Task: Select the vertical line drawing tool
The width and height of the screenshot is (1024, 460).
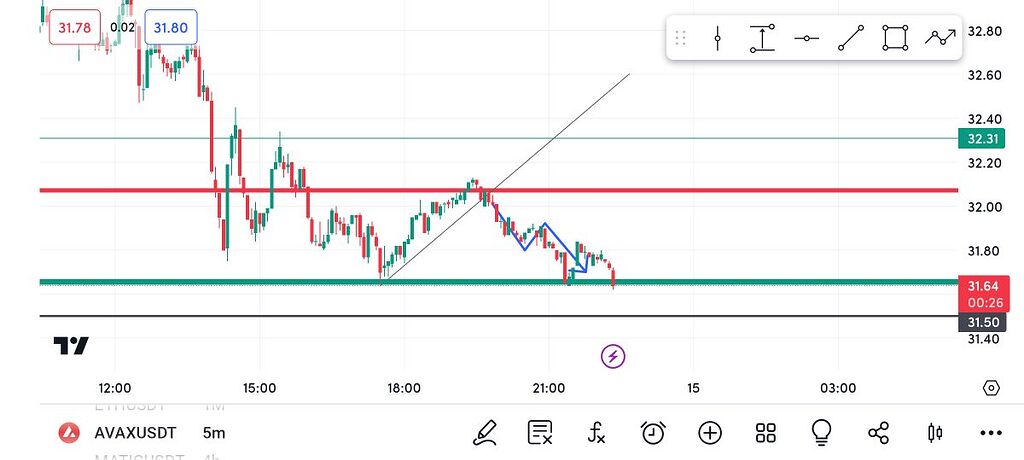Action: (718, 39)
